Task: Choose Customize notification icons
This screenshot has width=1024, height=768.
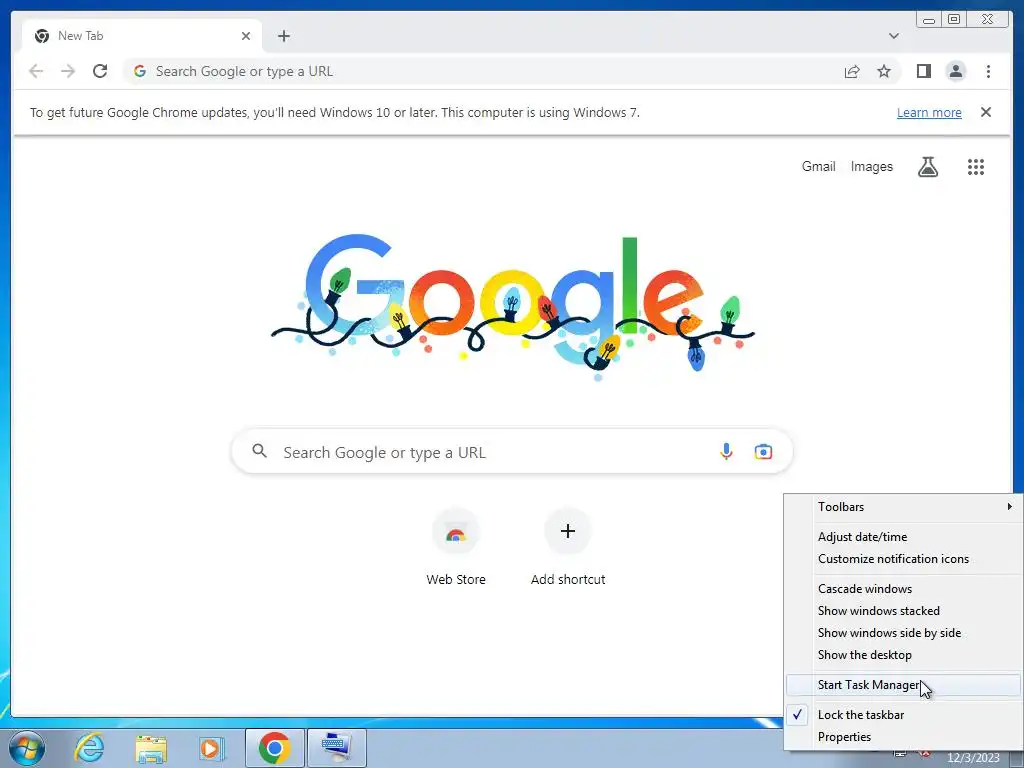Action: pos(903,559)
